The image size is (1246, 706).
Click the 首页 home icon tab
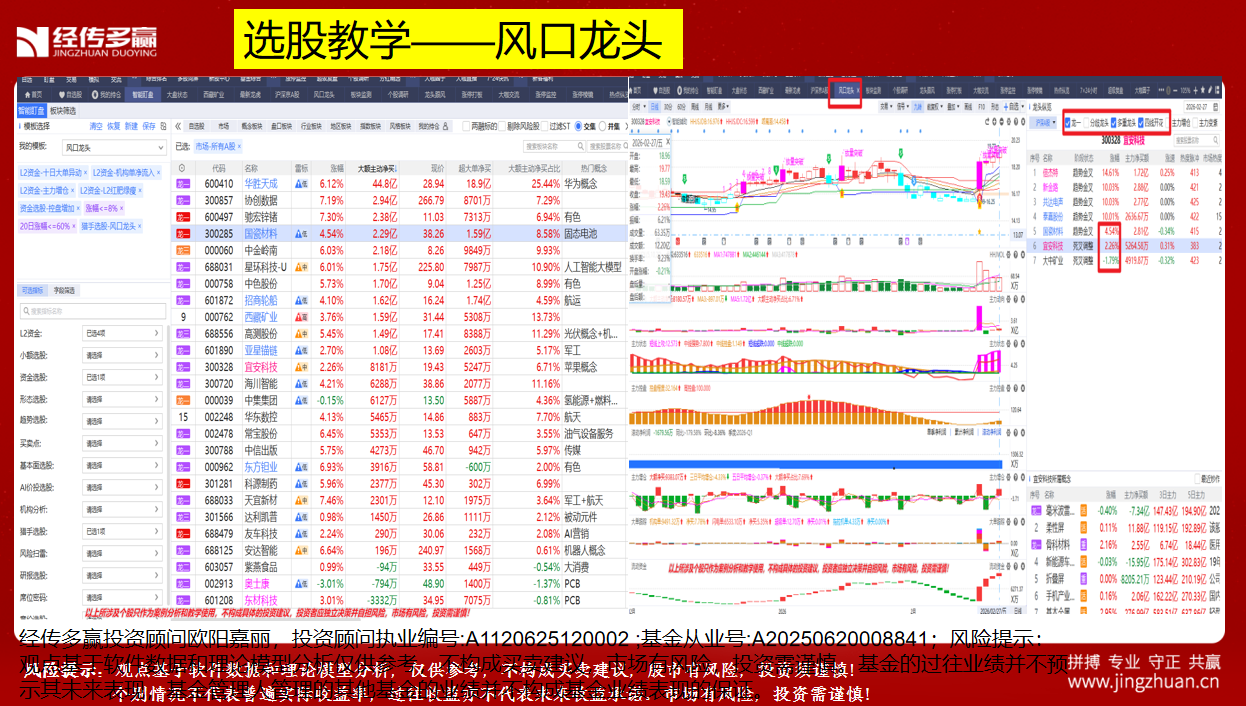pyautogui.click(x=32, y=95)
